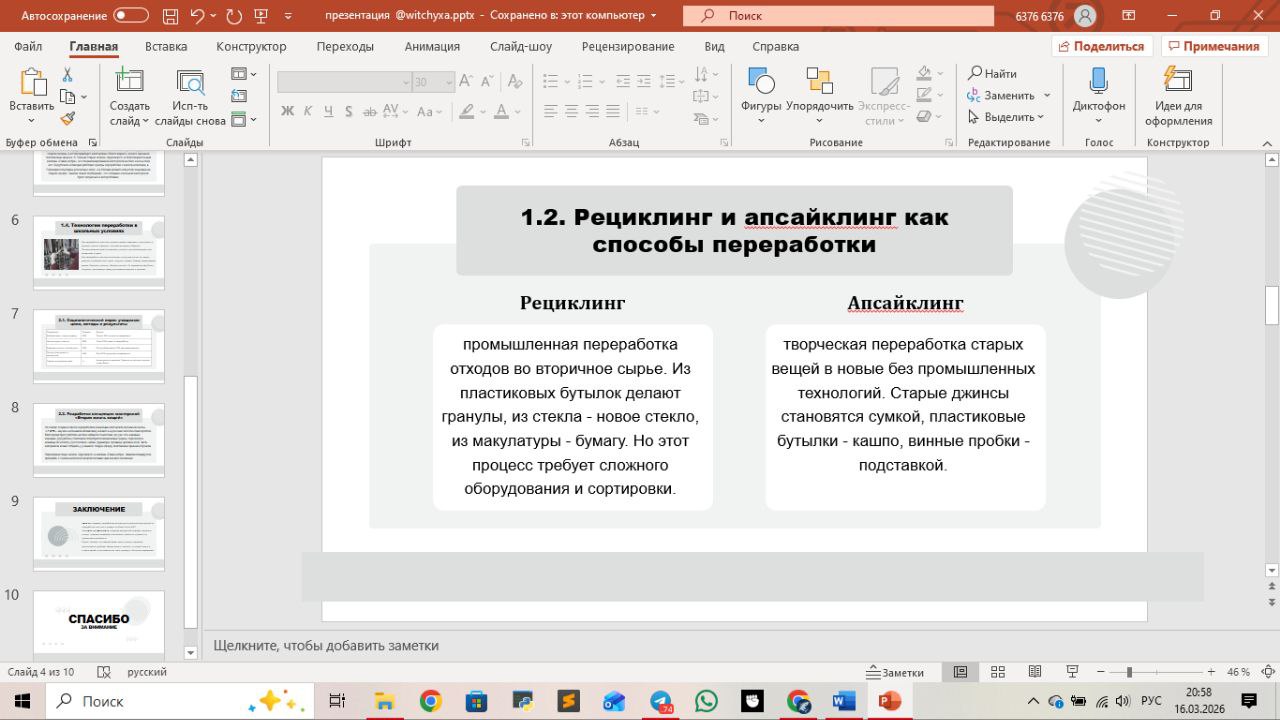1280x720 pixels.
Task: Select center alignment paragraph button
Action: pos(573,111)
